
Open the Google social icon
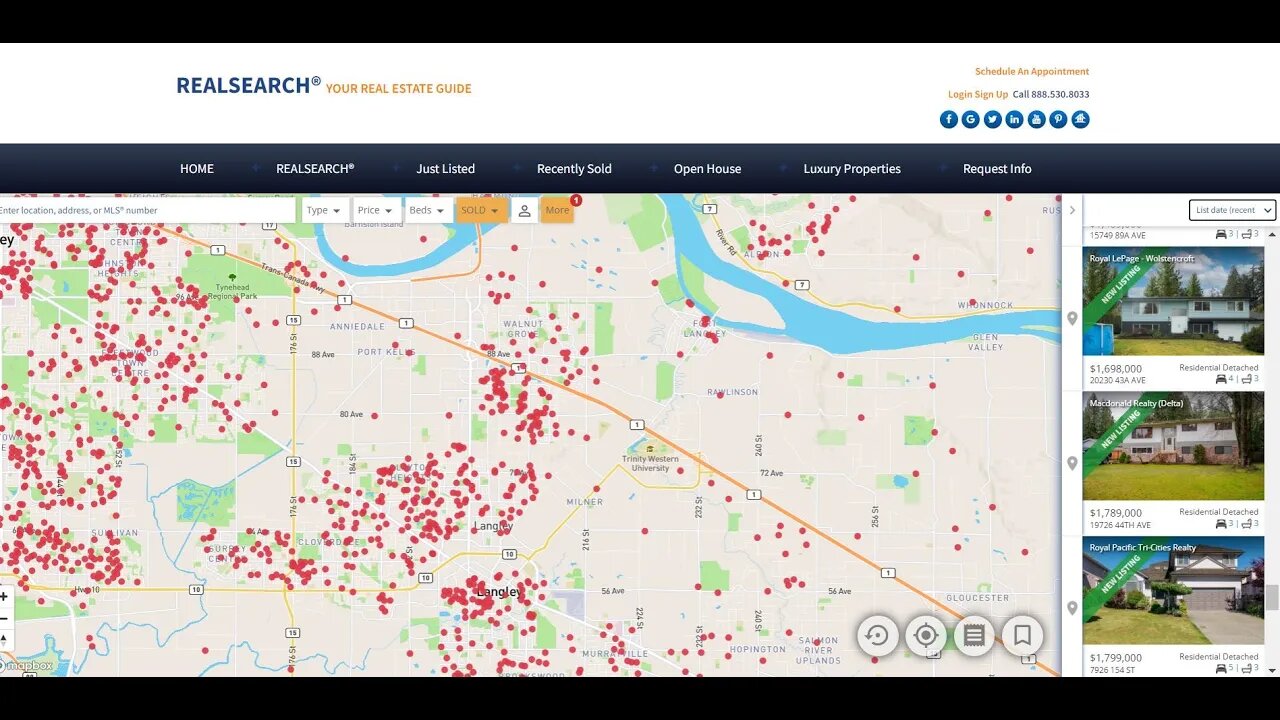pos(971,119)
